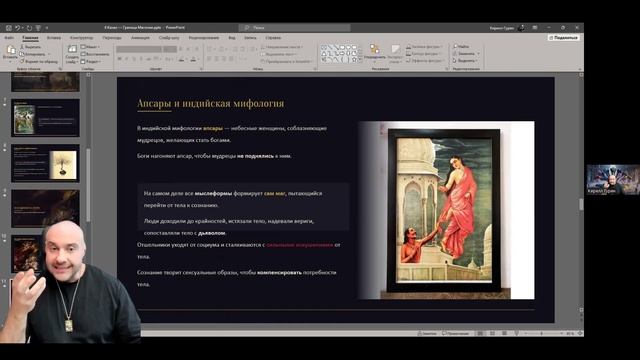Click the AutoSave icon in title bar
Viewport: 640px width, 360px height.
(x=9, y=28)
